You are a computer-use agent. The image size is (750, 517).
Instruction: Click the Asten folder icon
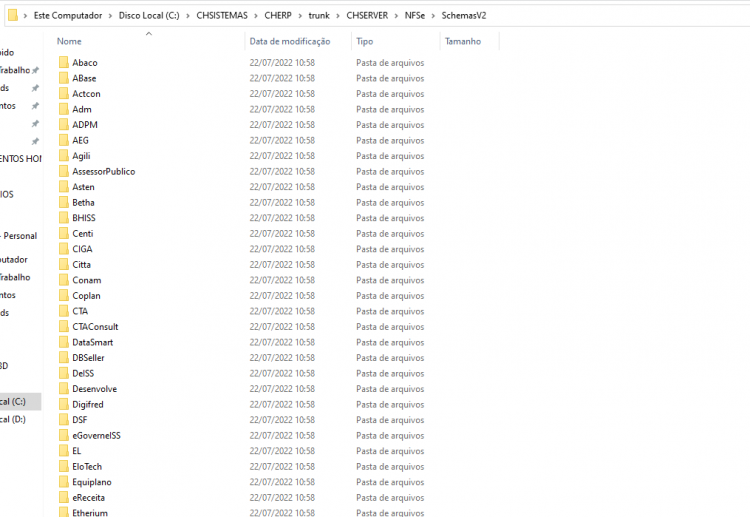pyautogui.click(x=64, y=187)
